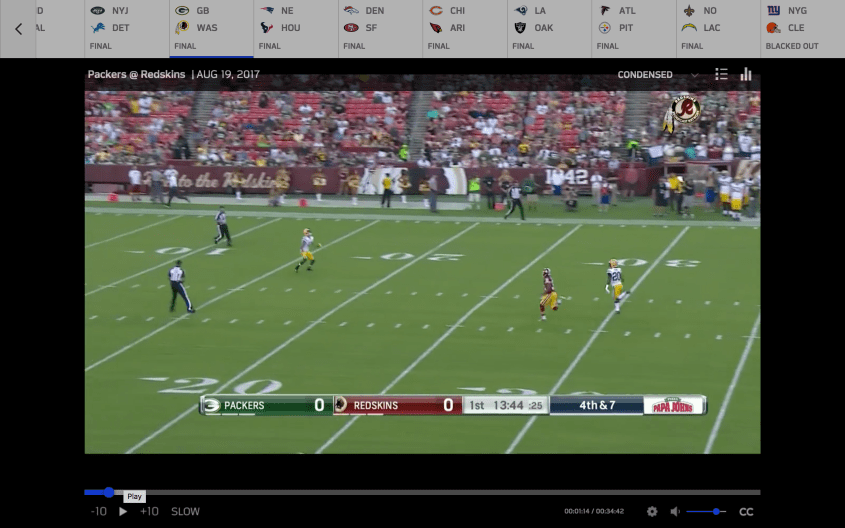Mute the video with speaker icon
Image resolution: width=845 pixels, height=528 pixels.
click(675, 511)
